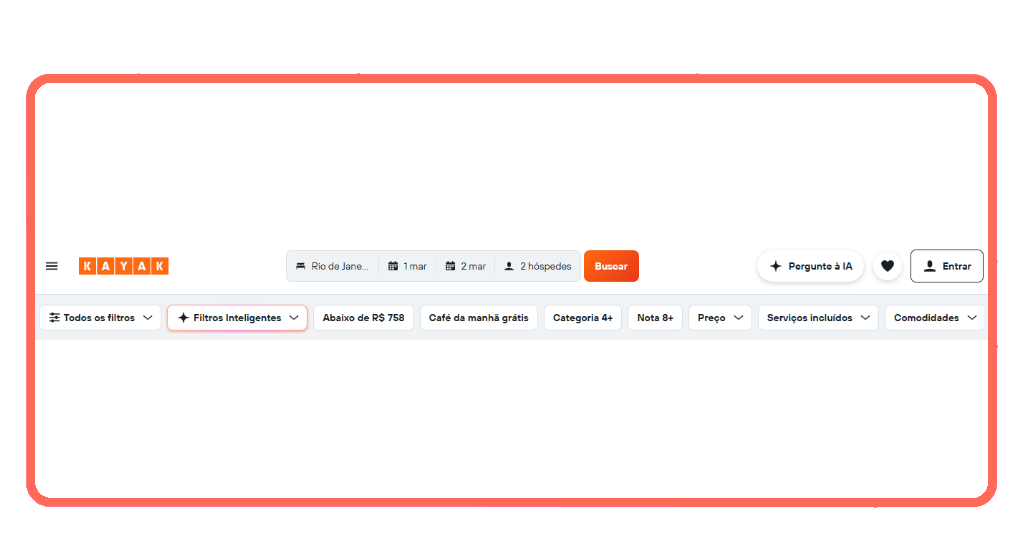The height and width of the screenshot is (536, 1024).
Task: Open saved favorites heart icon
Action: tap(887, 266)
